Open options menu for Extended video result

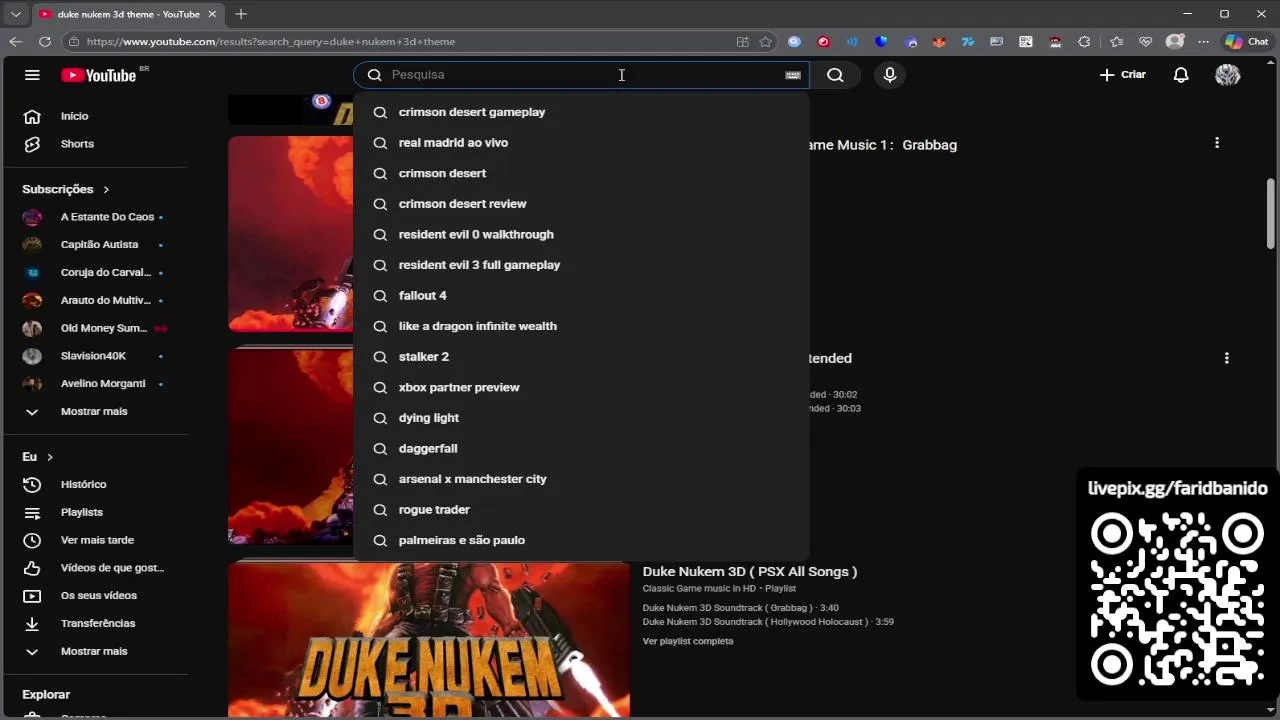1227,358
